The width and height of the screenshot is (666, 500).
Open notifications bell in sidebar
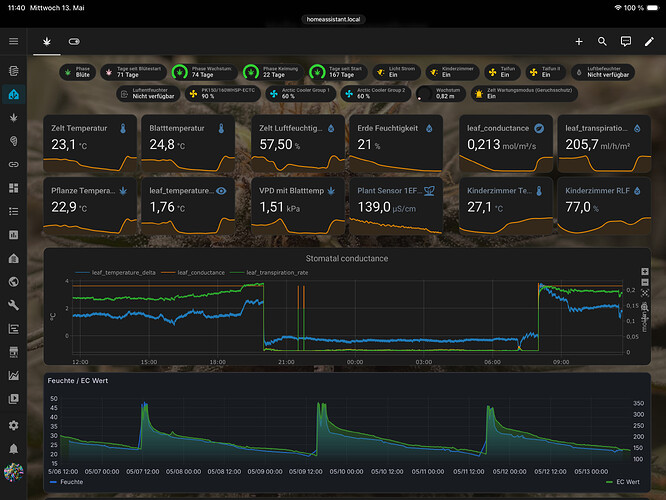[14, 449]
